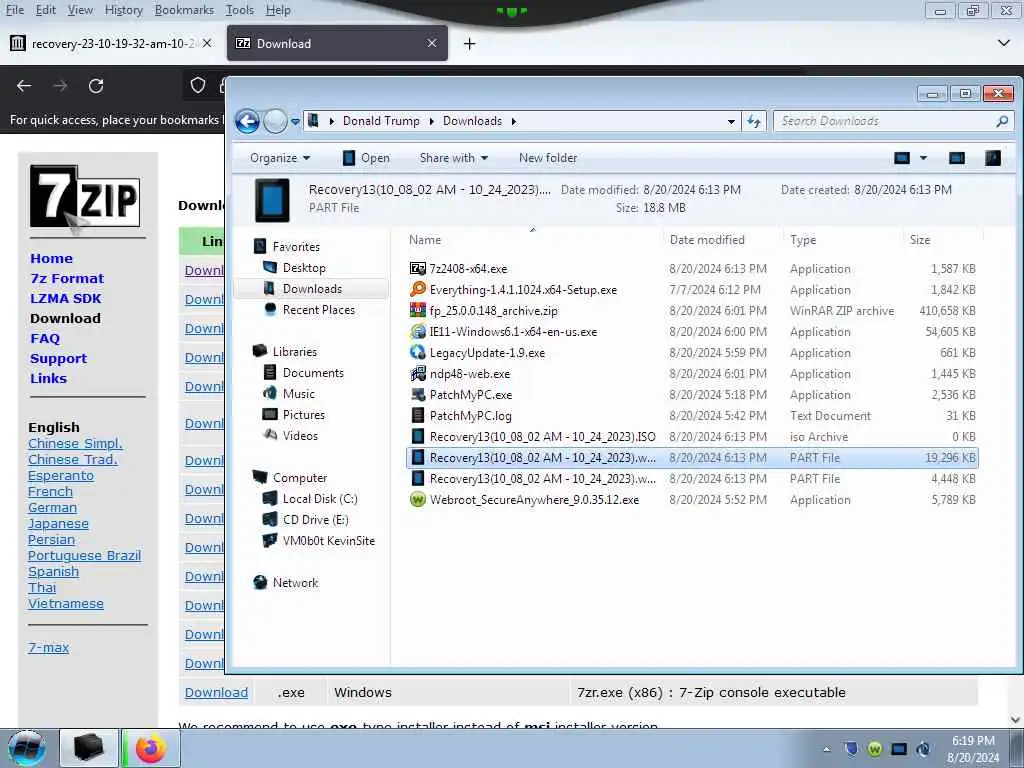Click the search magnifier icon
Viewport: 1024px width, 768px height.
point(1002,121)
